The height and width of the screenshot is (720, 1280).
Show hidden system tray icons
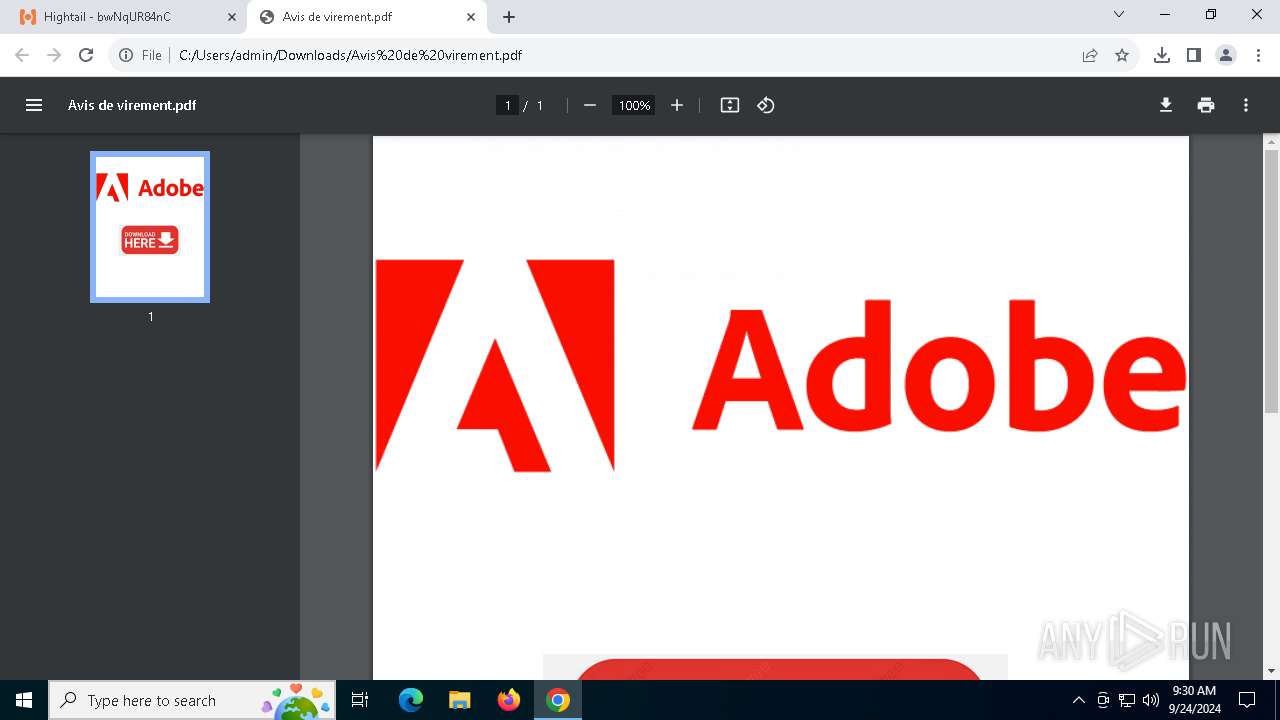[1078, 700]
